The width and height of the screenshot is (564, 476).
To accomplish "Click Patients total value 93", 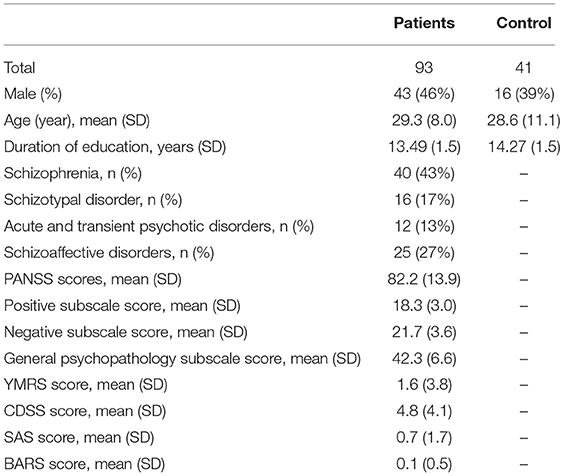I will tap(424, 68).
